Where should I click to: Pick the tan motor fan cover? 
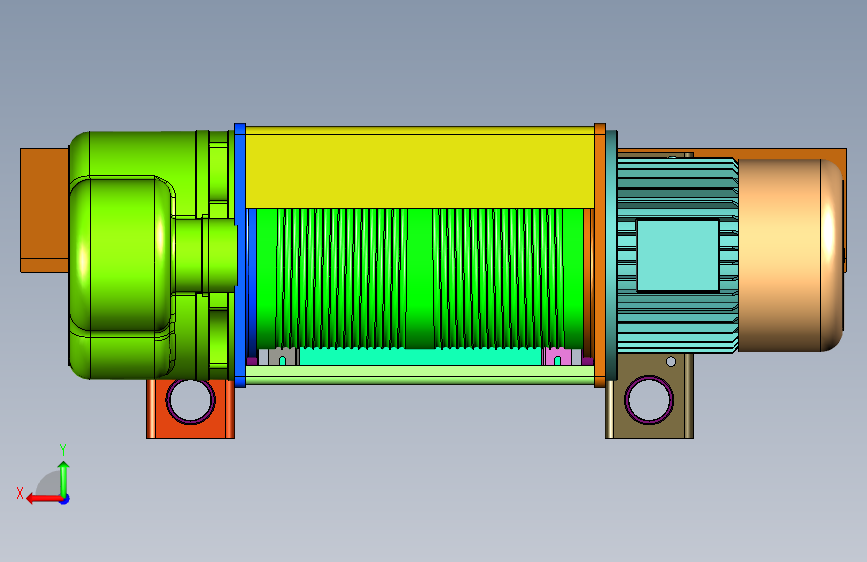(791, 255)
